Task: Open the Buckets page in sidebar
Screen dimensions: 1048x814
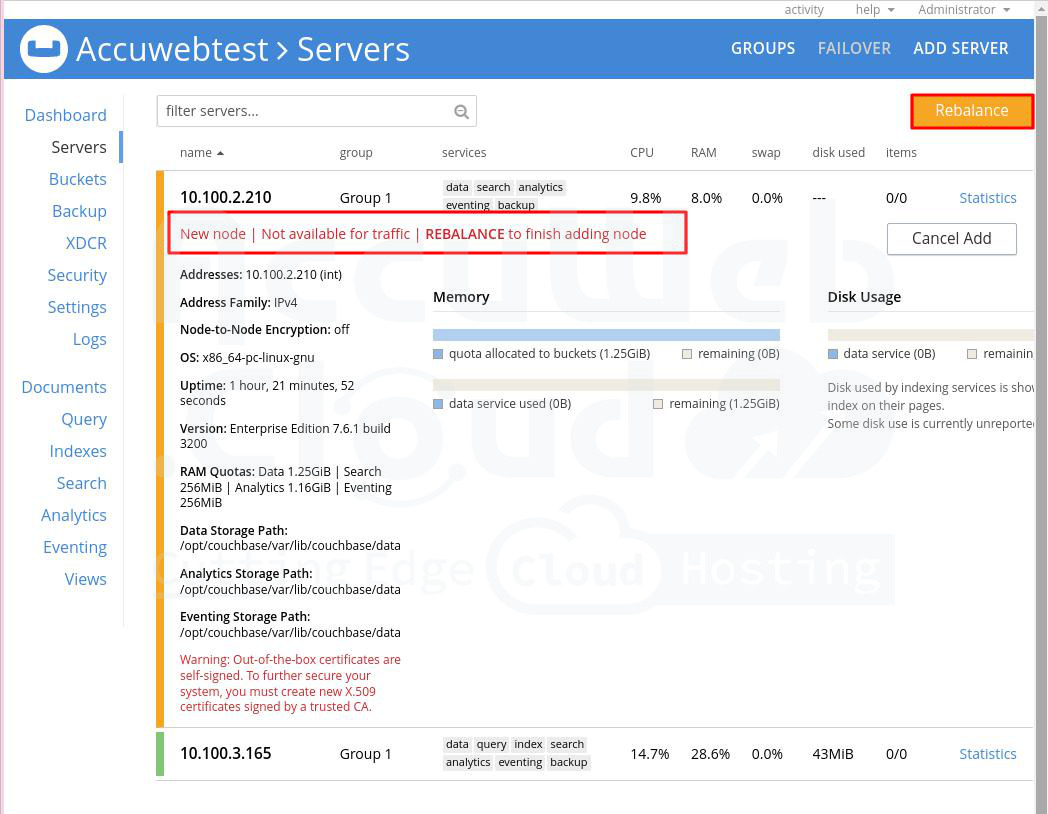Action: pos(78,179)
